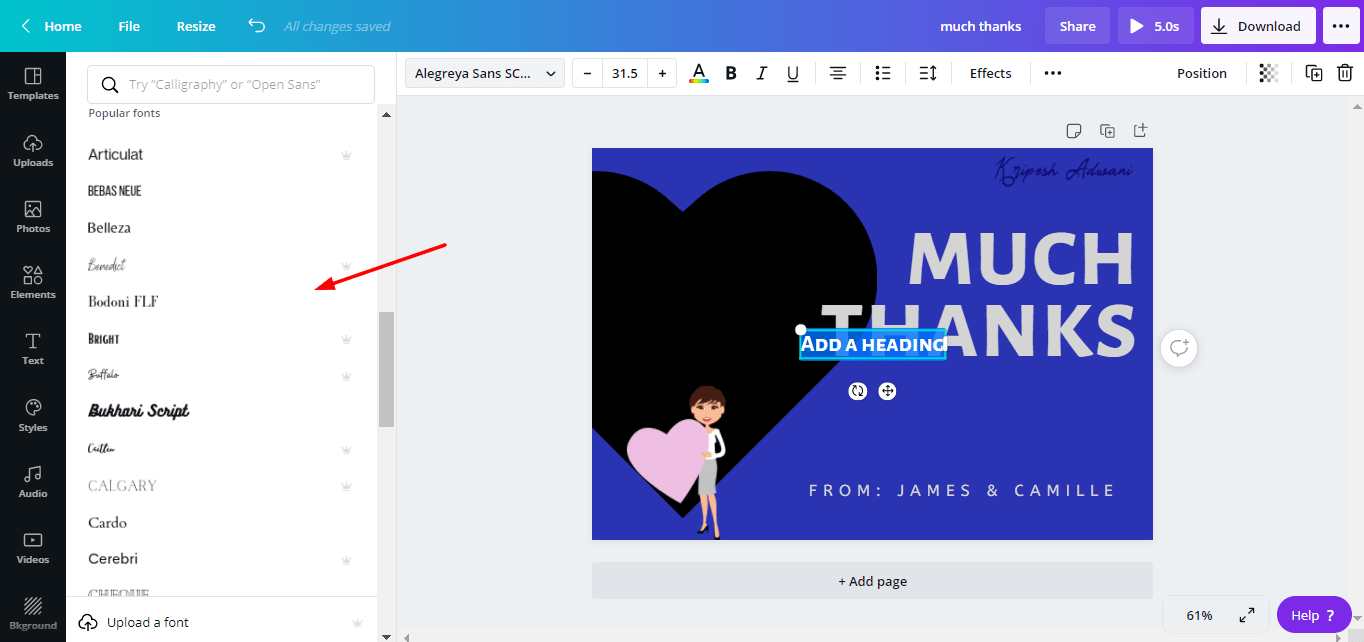Click the Download button
This screenshot has height=642, width=1364.
1257,26
